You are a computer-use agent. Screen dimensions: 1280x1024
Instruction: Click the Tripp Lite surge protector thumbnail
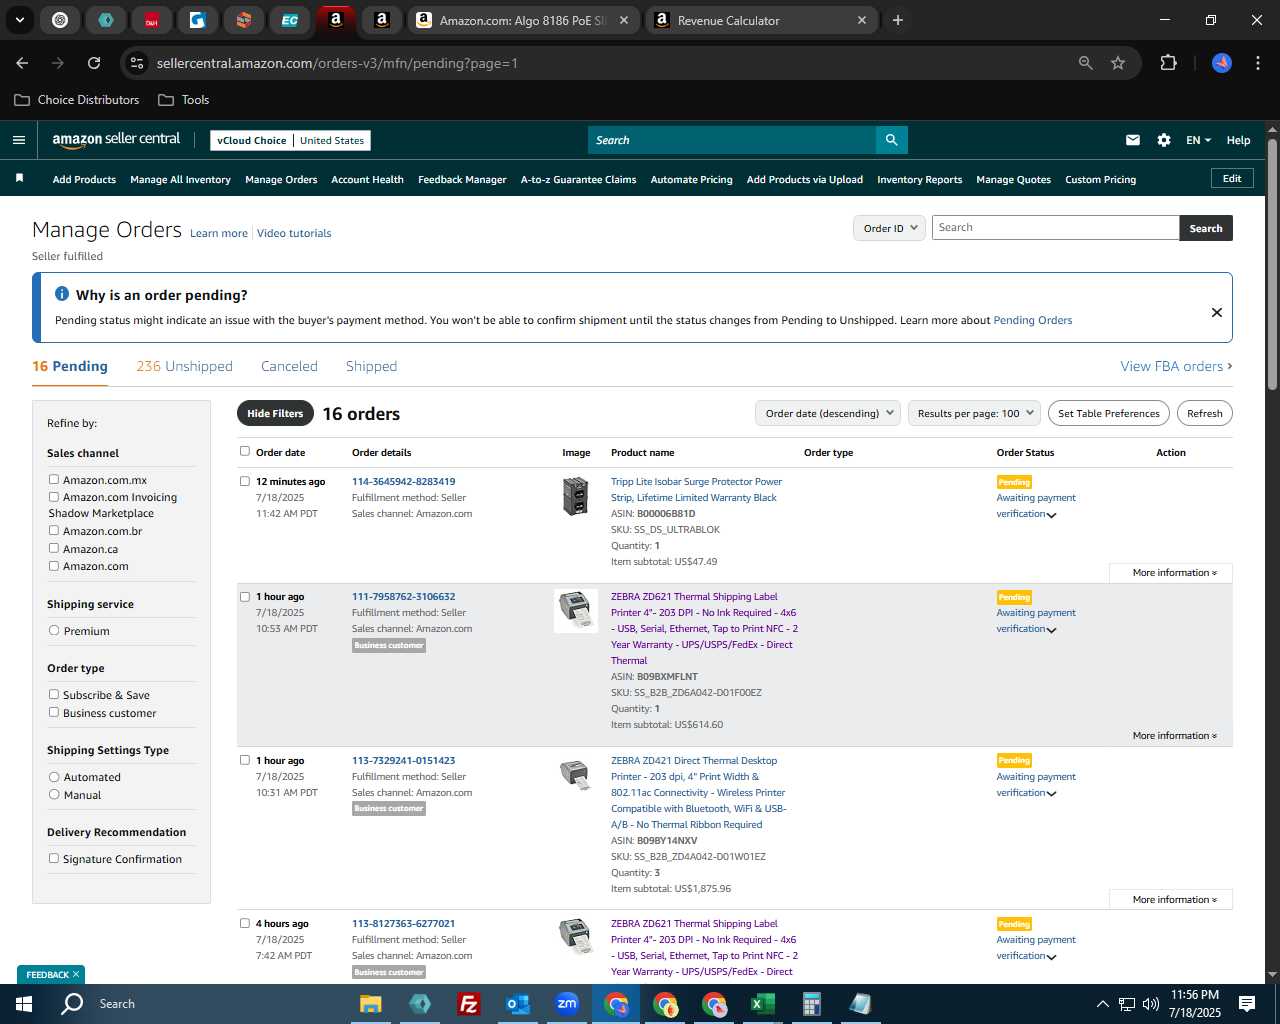click(575, 496)
